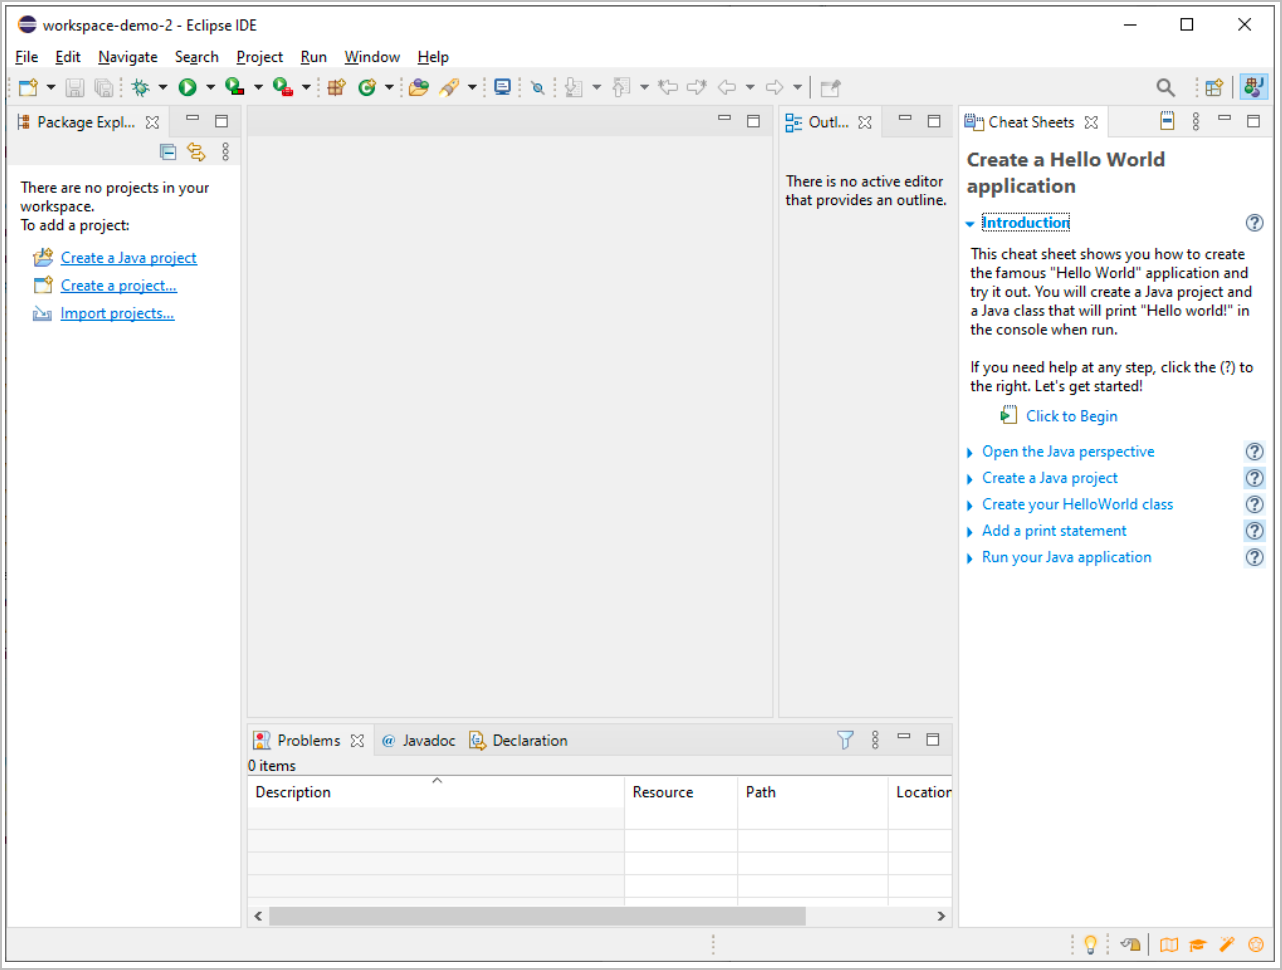
Task: Switch to the Javadoc tab
Action: click(418, 740)
